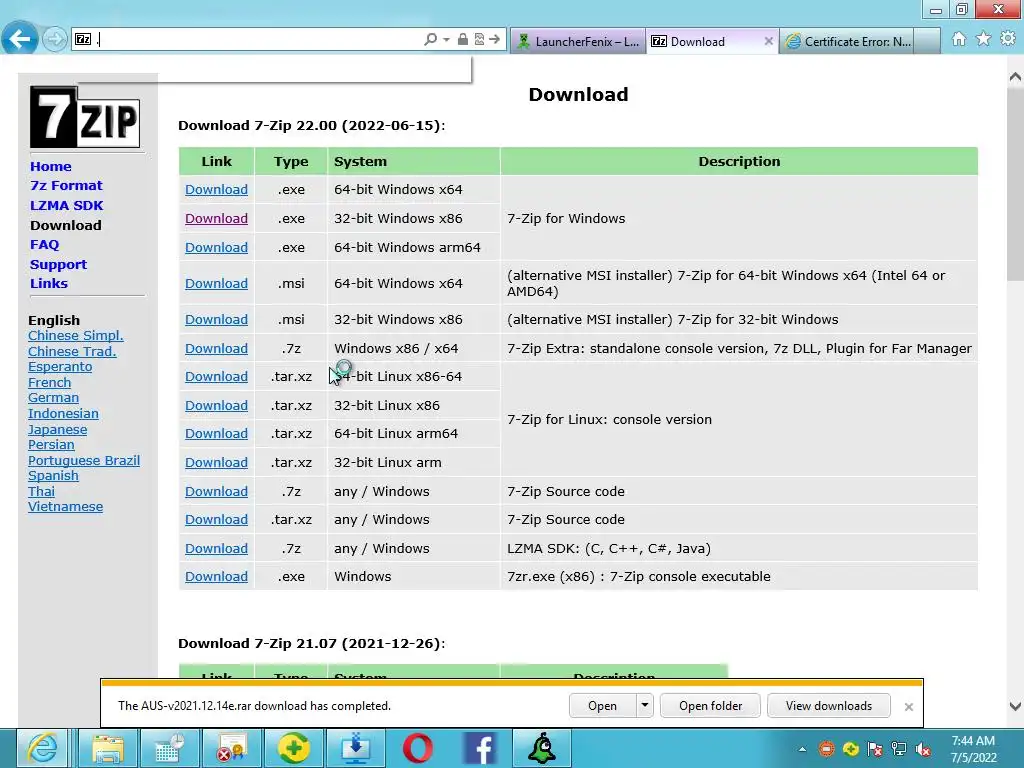Switch language to Indonesian
Viewport: 1024px width, 768px height.
[63, 413]
